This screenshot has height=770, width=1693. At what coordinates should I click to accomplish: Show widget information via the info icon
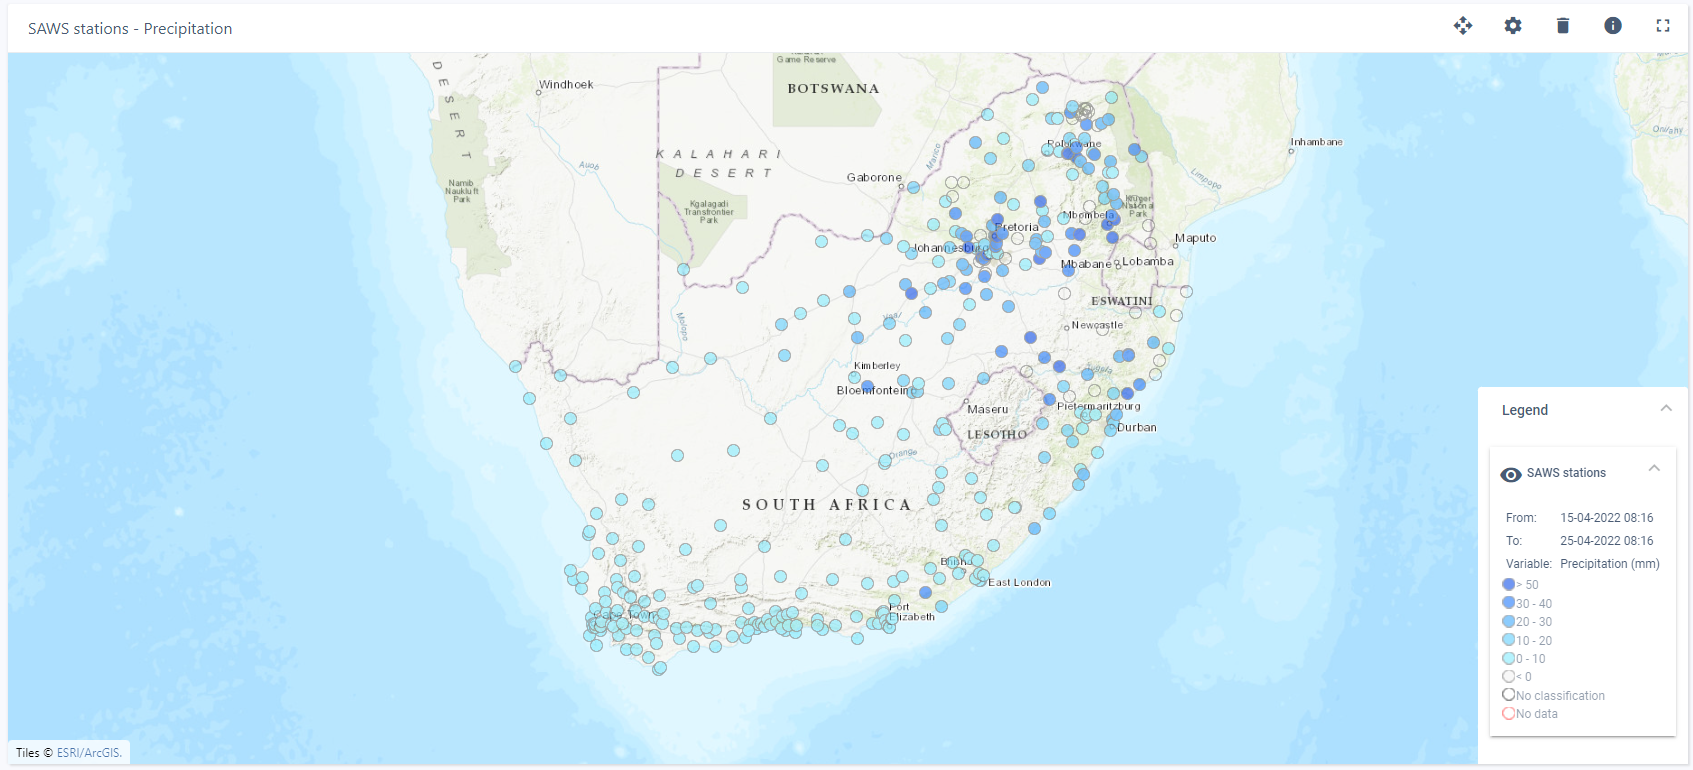1613,26
